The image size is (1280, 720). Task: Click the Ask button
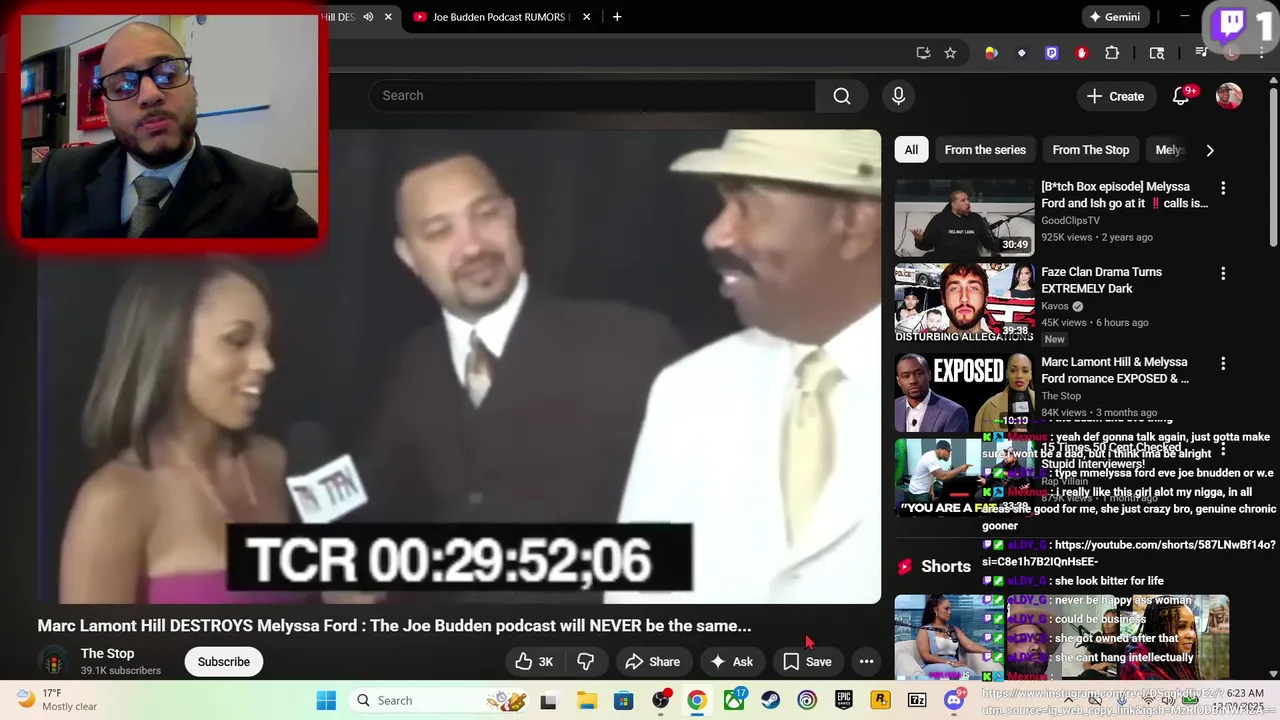point(731,661)
